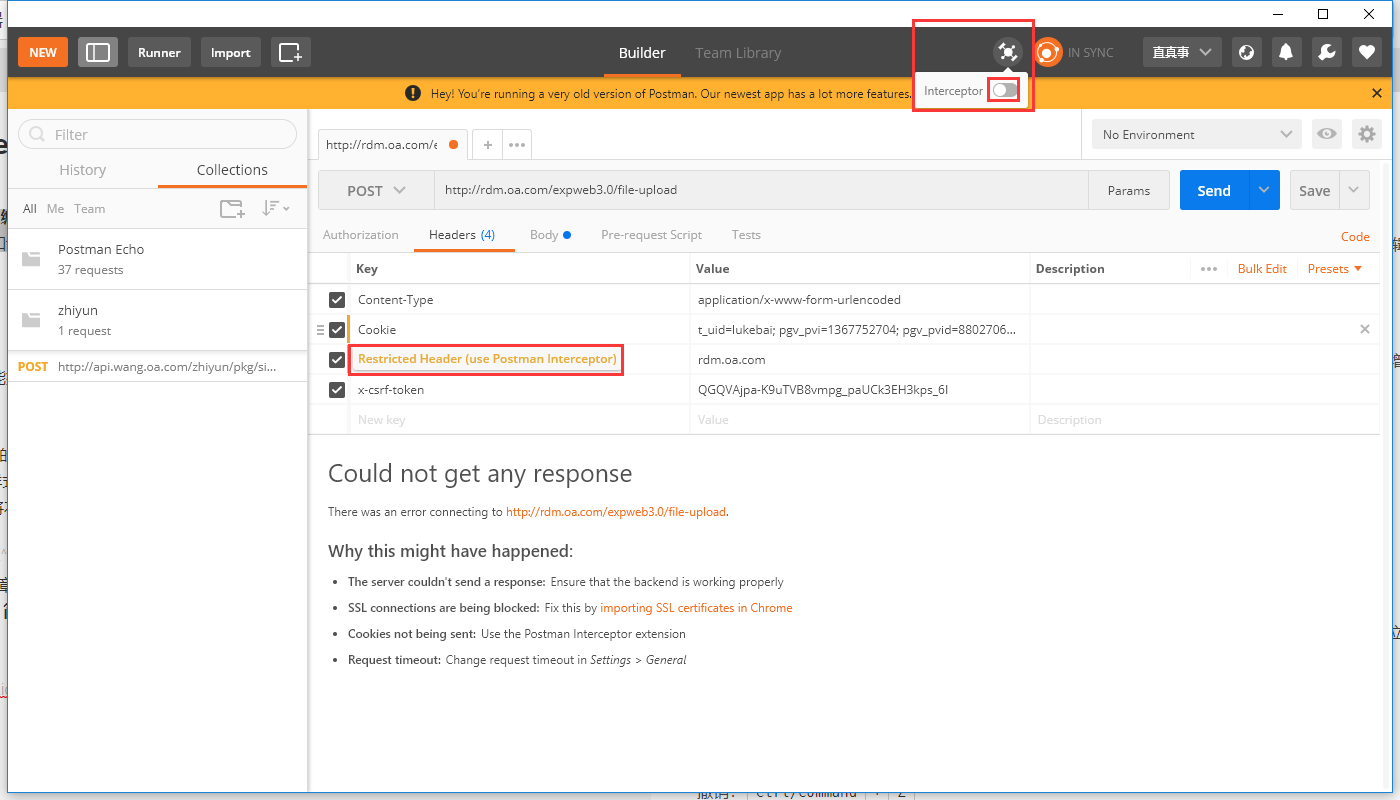The width and height of the screenshot is (1400, 800).
Task: Switch to Team Library tab
Action: 738,53
